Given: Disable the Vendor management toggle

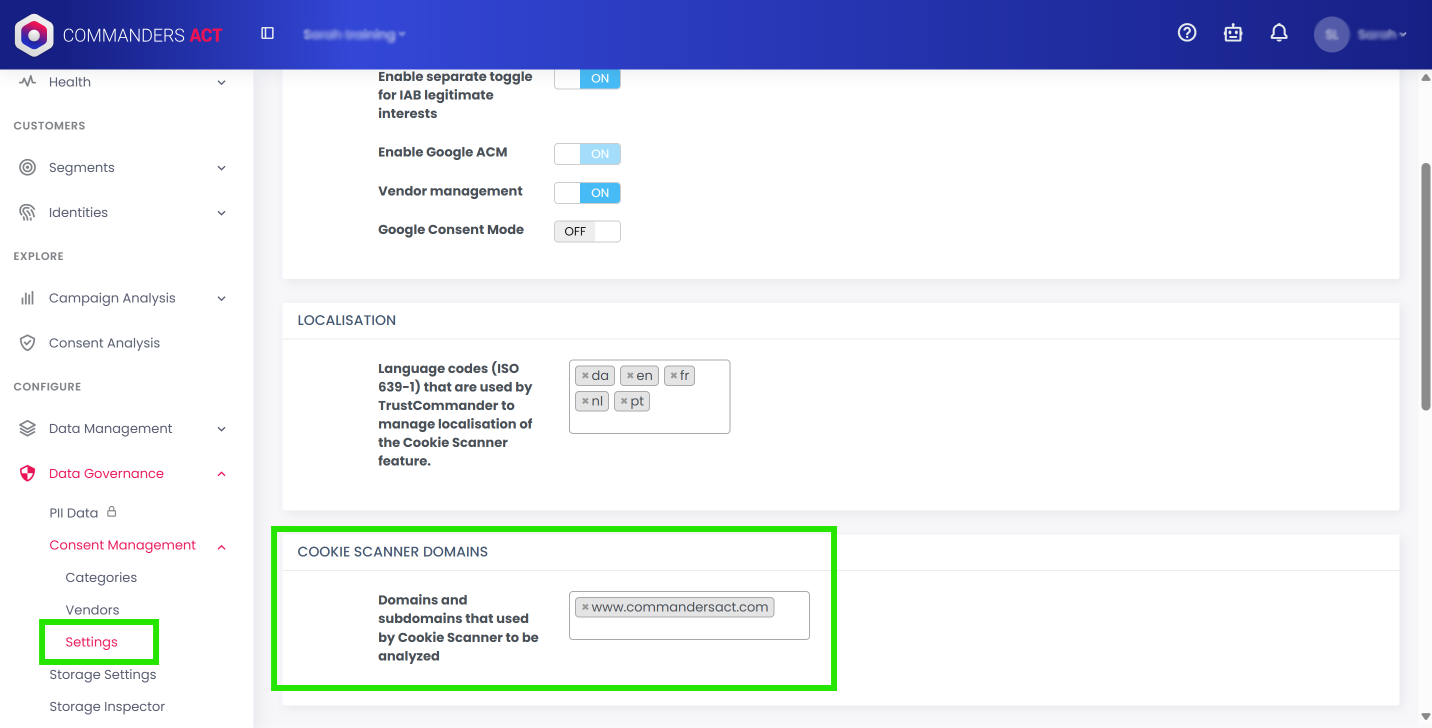Looking at the screenshot, I should coord(587,193).
